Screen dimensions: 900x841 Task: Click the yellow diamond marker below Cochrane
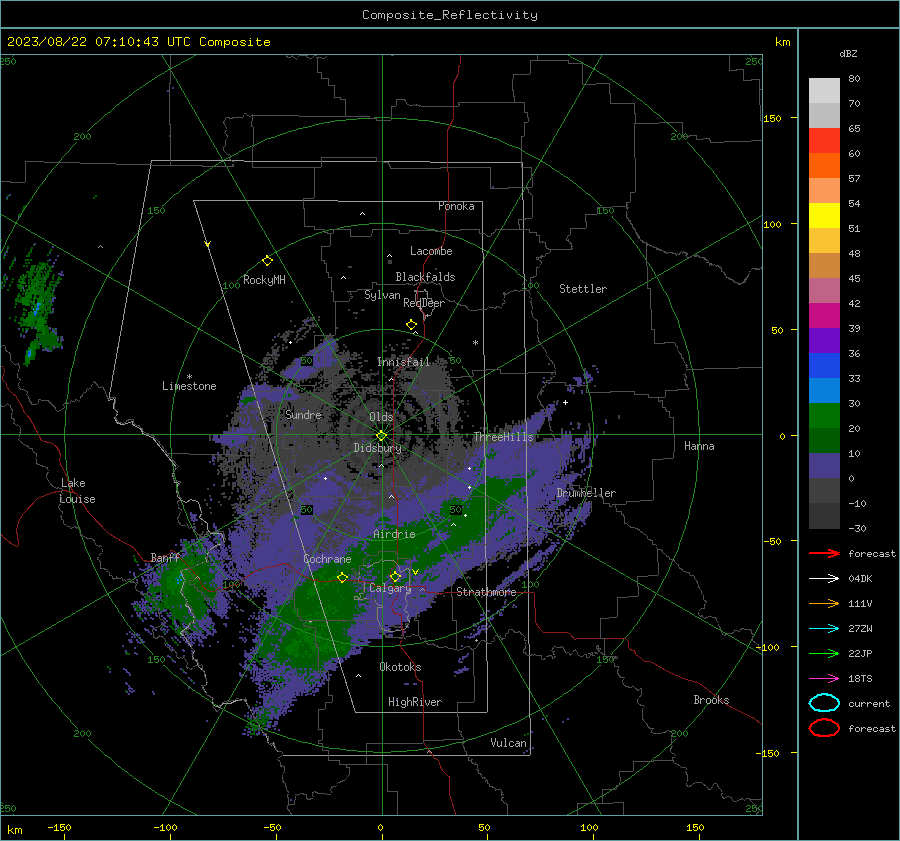(342, 577)
